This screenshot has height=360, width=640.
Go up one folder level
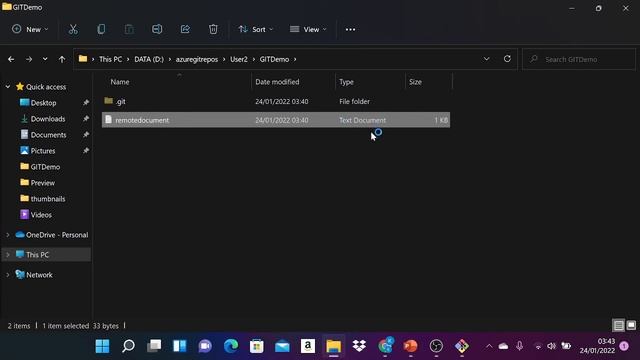pos(62,59)
